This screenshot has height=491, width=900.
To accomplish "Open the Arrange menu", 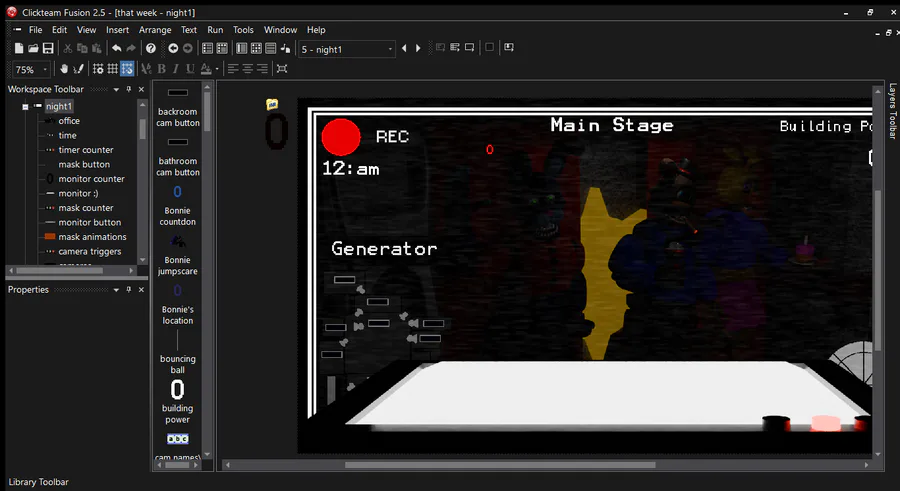I will [155, 30].
